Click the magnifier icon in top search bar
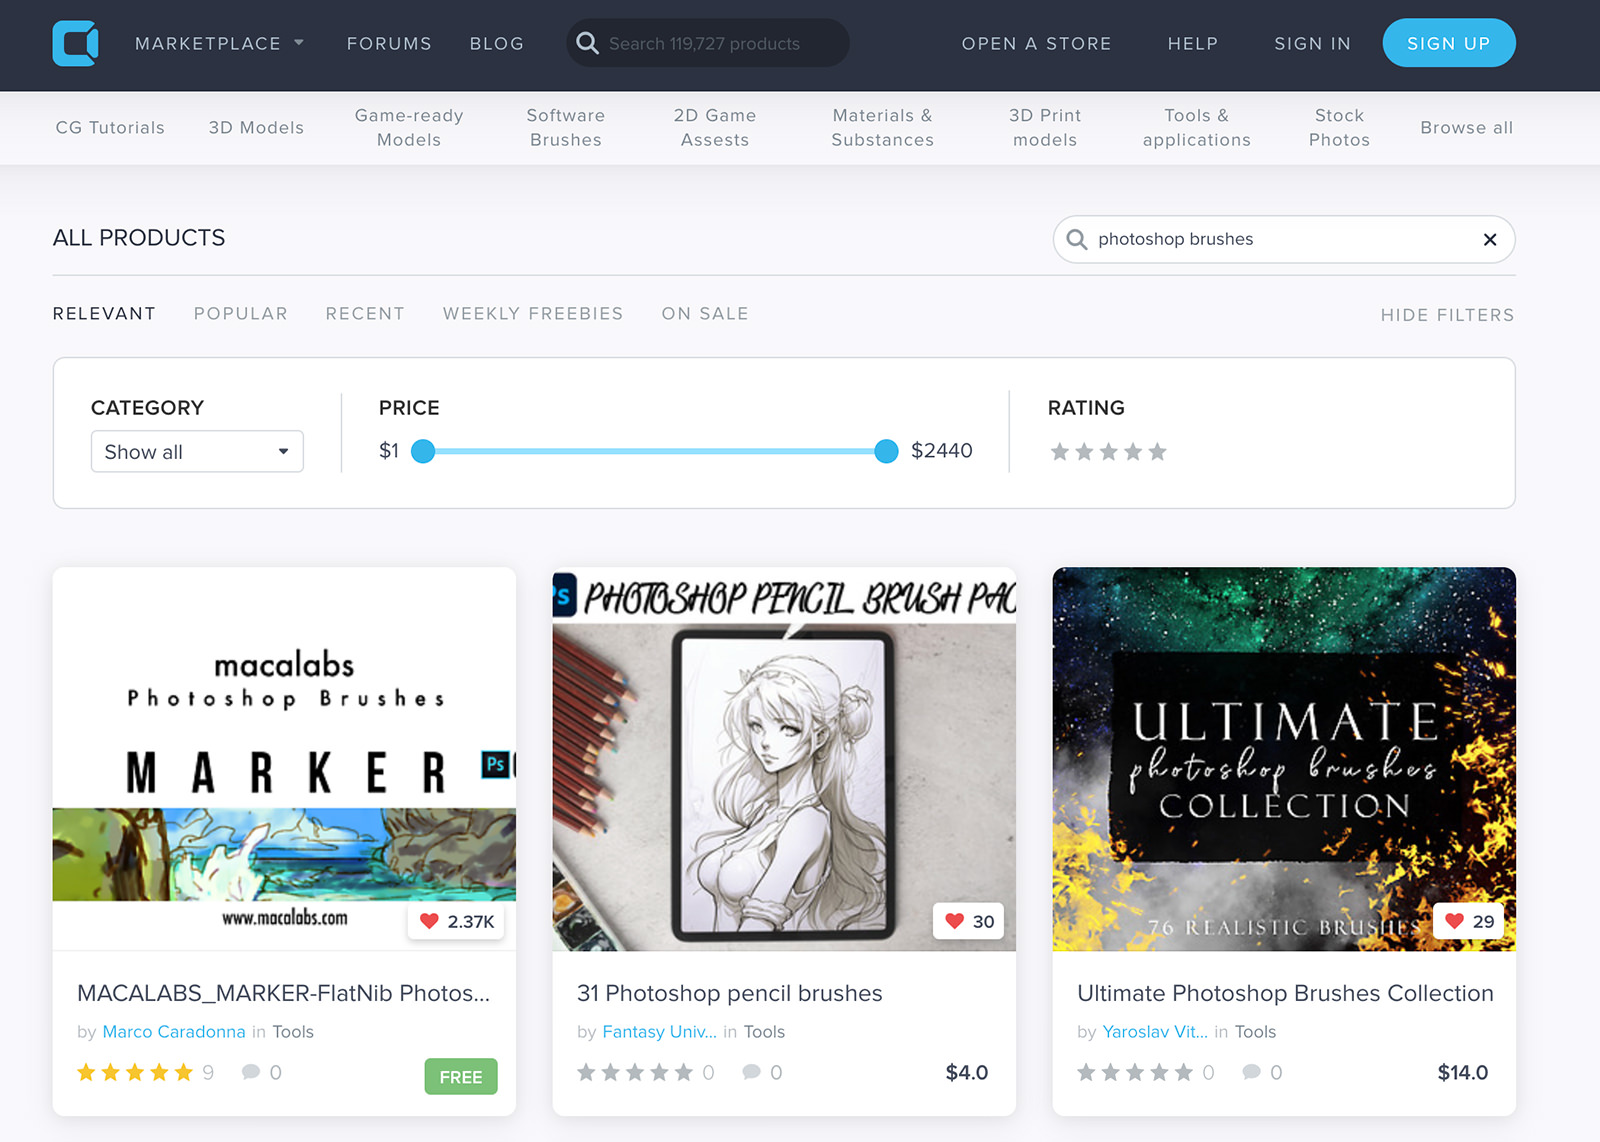1600x1142 pixels. coord(588,44)
